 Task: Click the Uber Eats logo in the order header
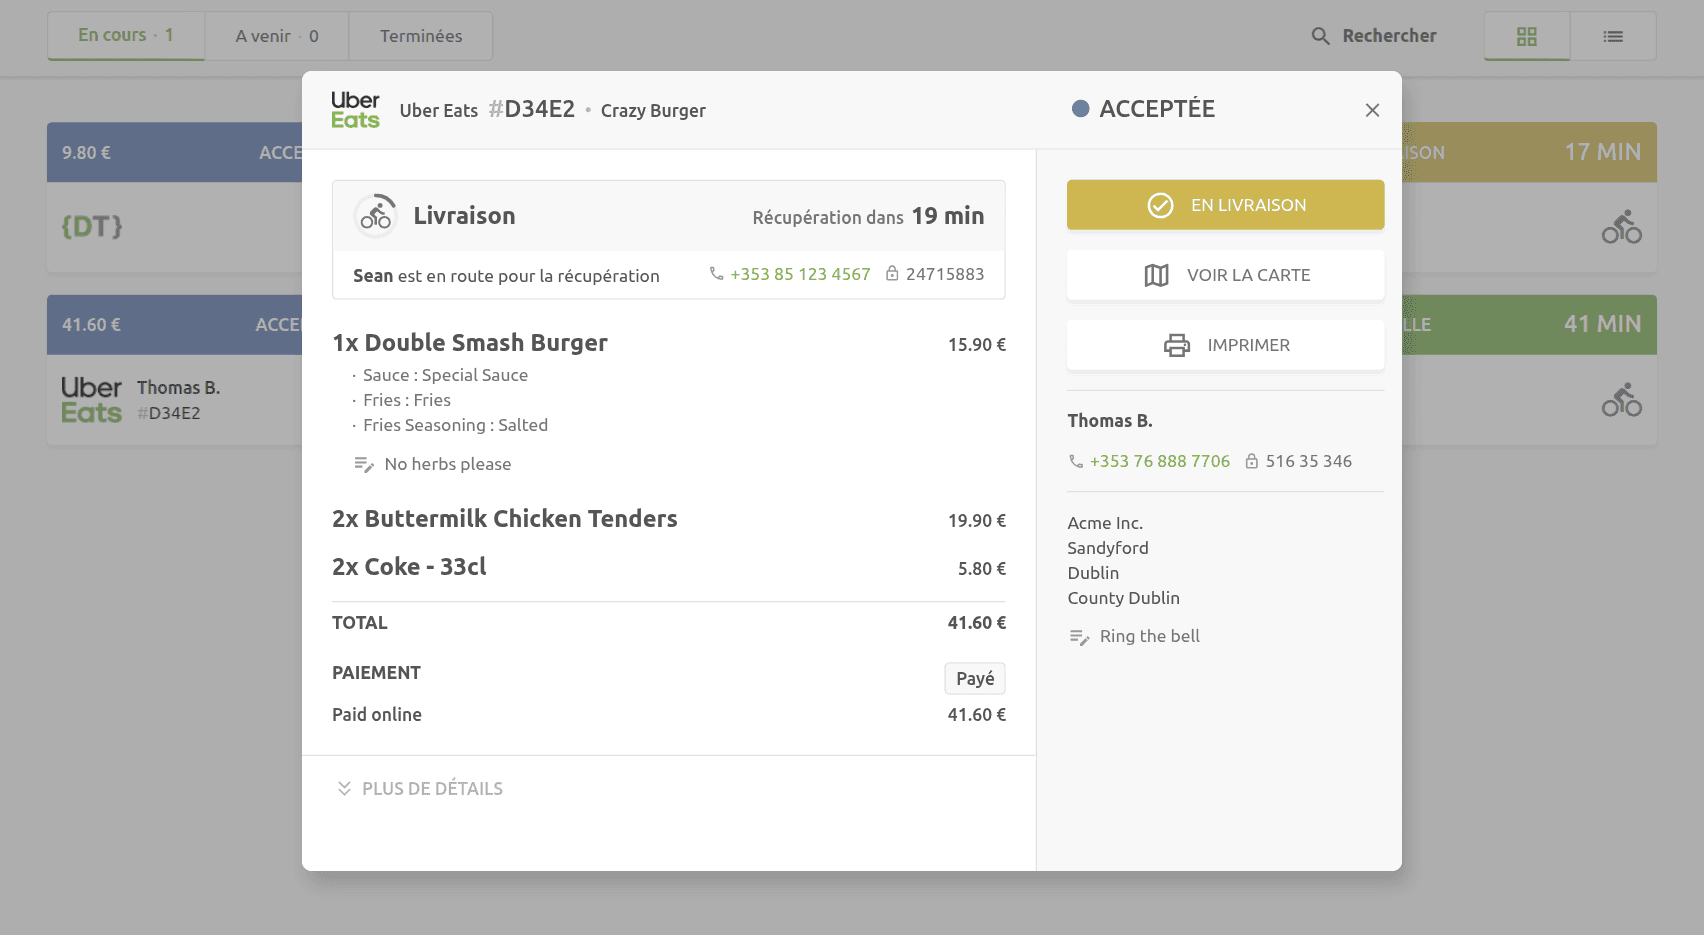point(354,108)
